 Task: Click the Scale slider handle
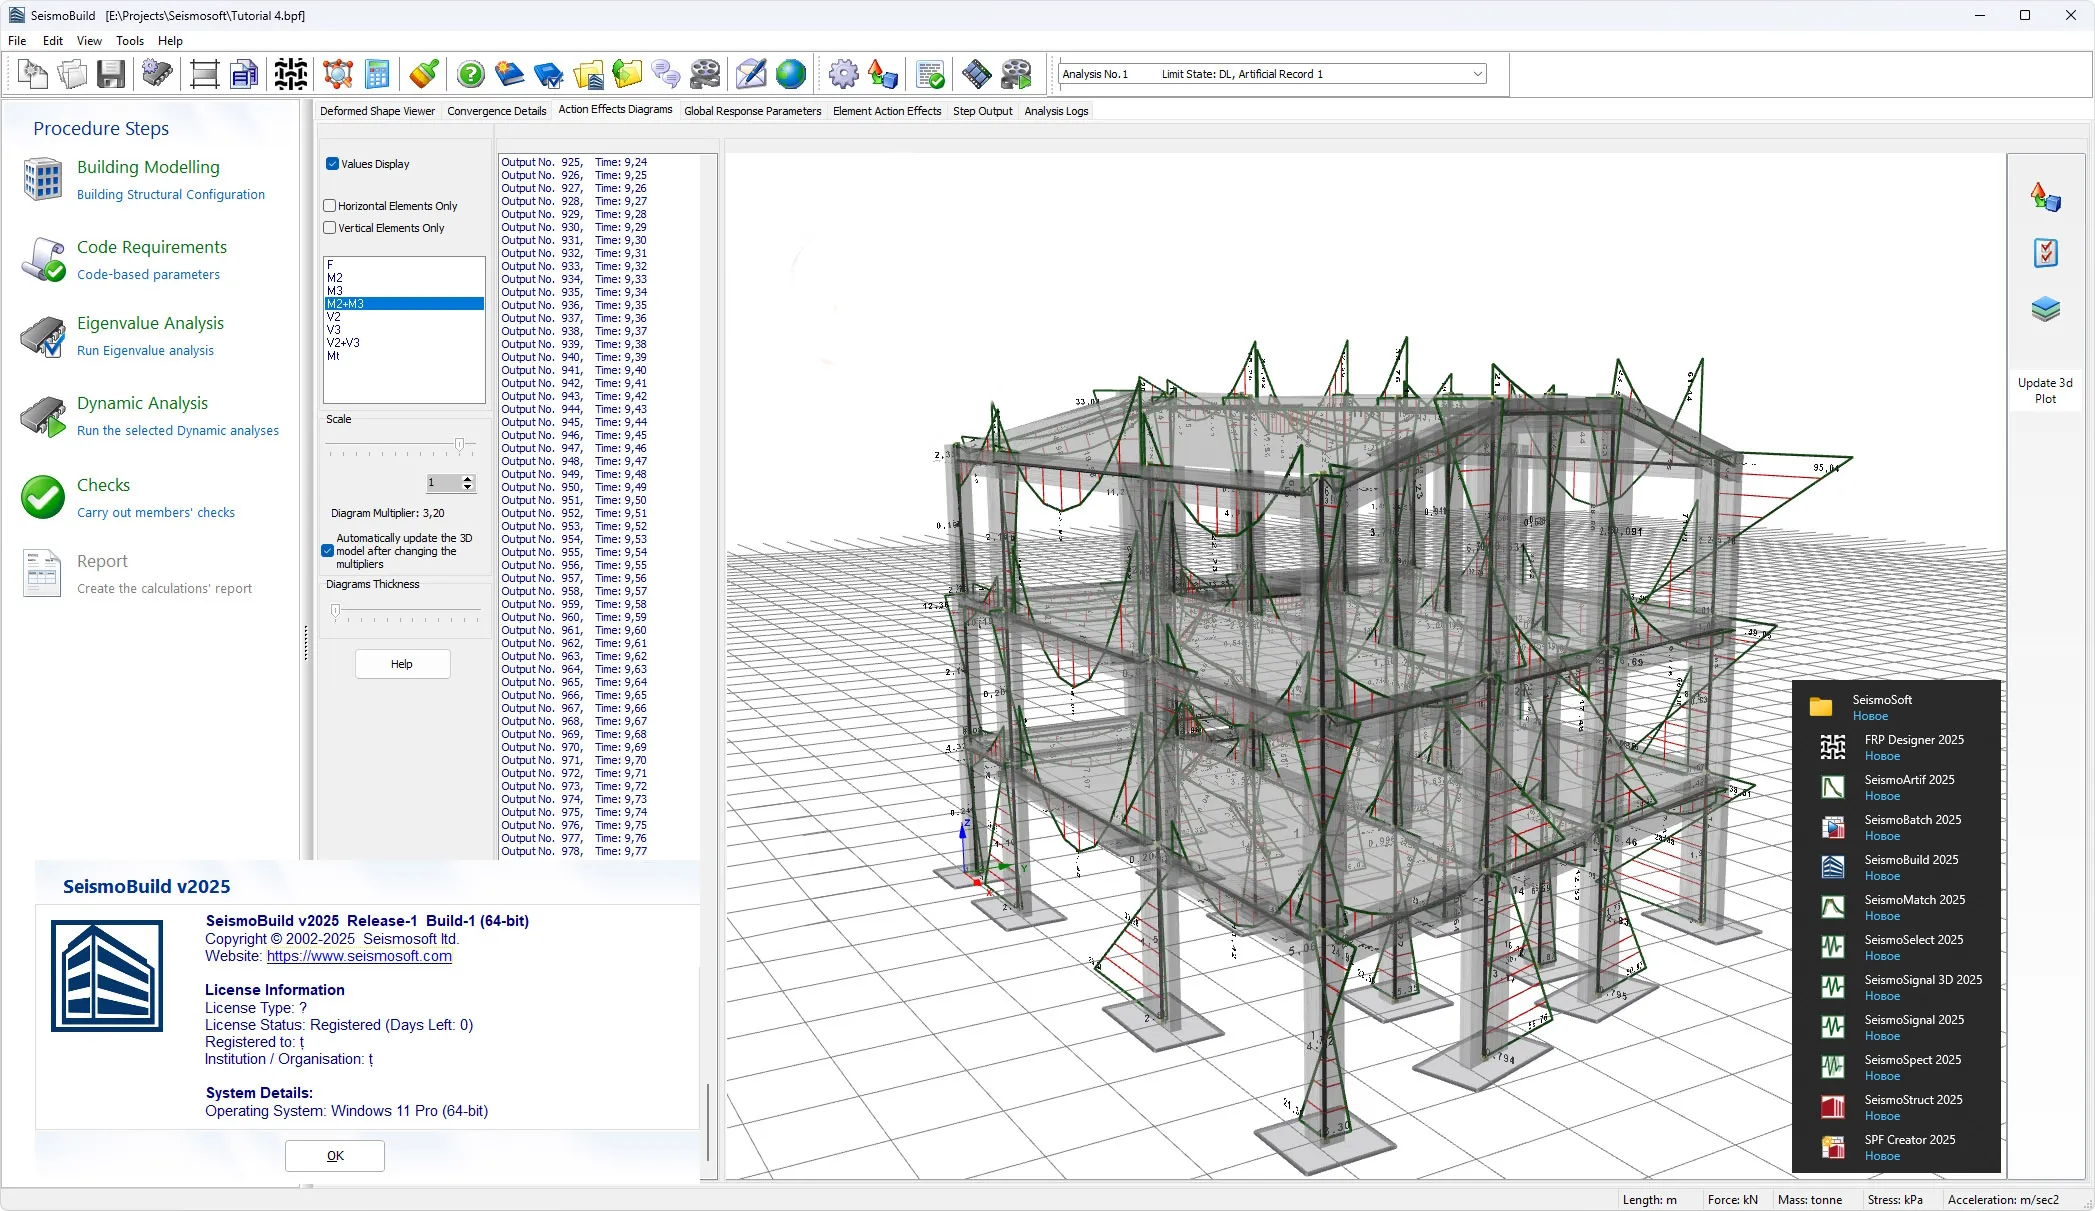[x=459, y=444]
